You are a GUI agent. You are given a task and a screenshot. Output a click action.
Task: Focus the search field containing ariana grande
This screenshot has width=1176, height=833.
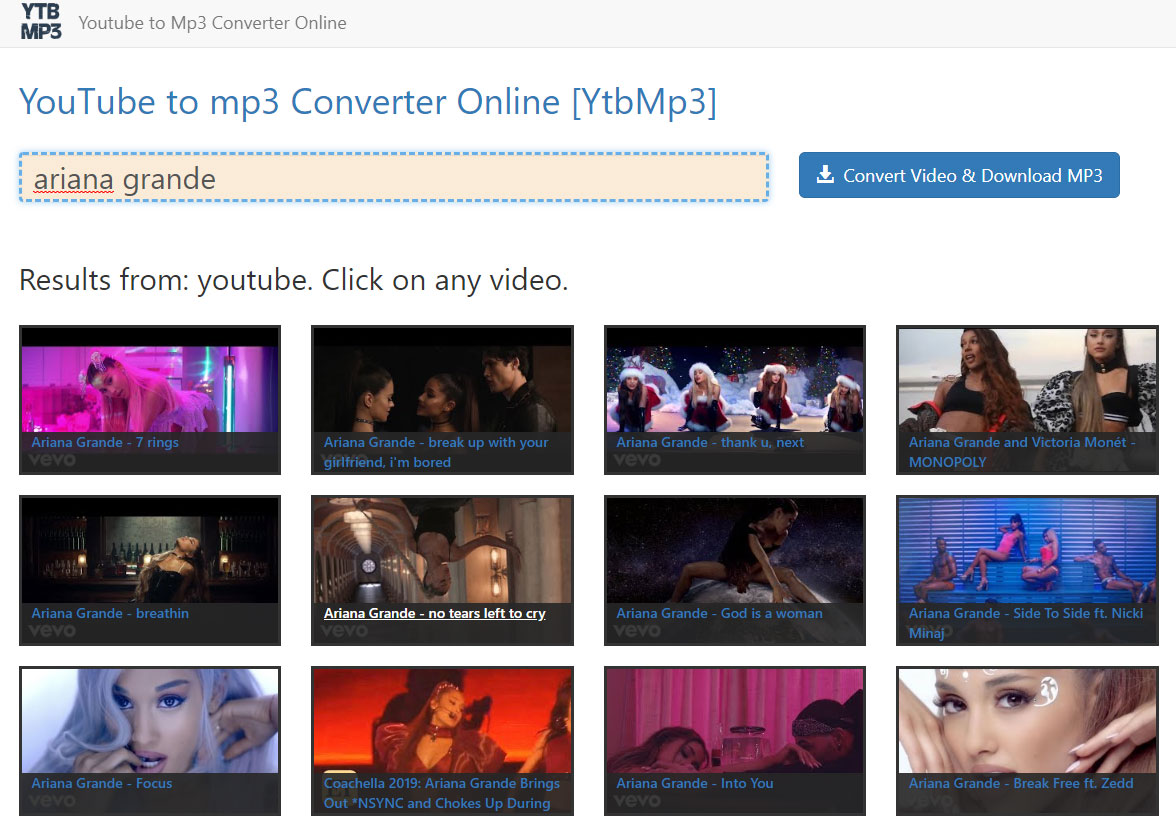(x=394, y=178)
